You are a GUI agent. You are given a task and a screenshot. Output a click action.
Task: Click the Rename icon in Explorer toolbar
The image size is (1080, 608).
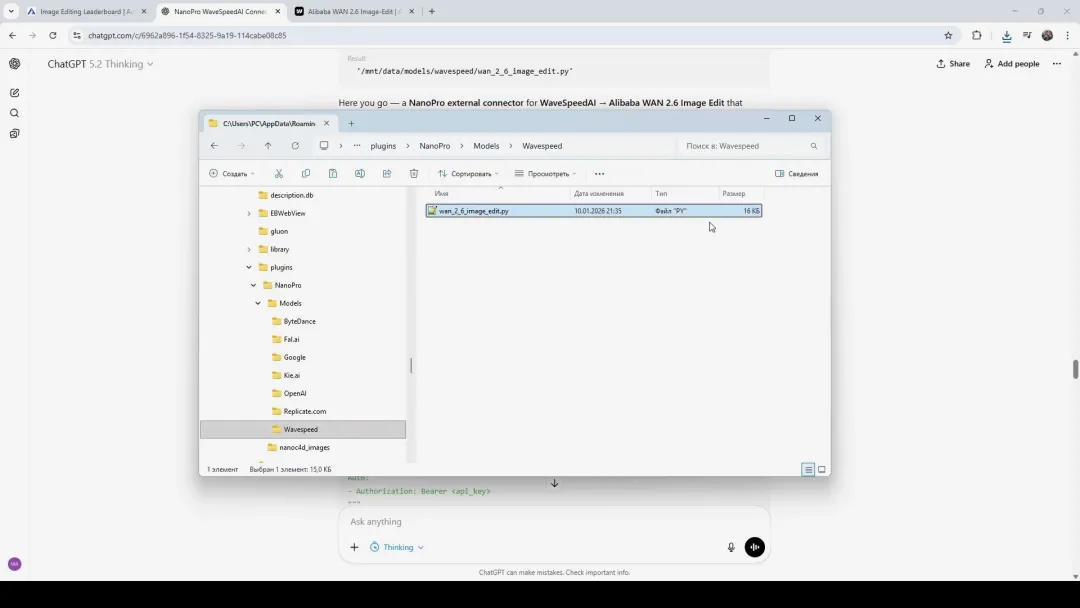point(360,174)
